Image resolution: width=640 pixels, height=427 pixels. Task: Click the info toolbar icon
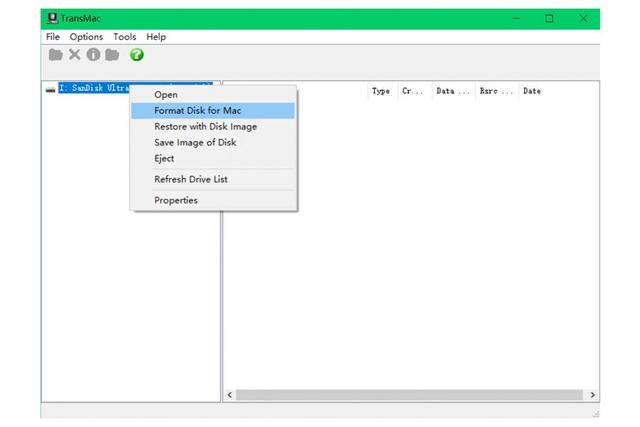click(93, 54)
